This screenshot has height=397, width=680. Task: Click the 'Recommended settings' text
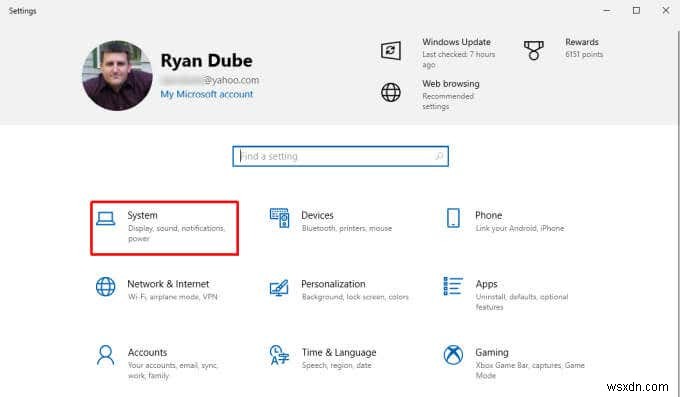click(x=448, y=101)
